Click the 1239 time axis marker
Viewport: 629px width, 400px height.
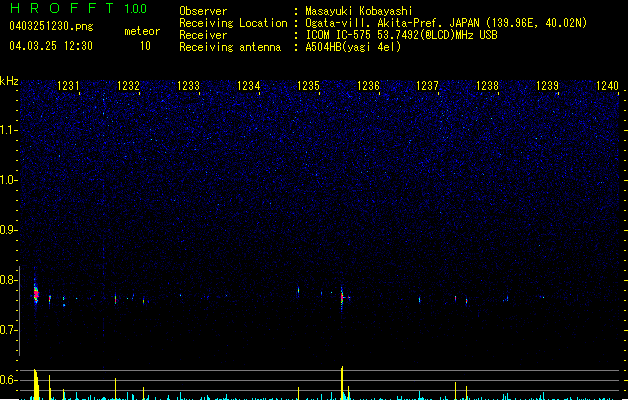pos(547,86)
